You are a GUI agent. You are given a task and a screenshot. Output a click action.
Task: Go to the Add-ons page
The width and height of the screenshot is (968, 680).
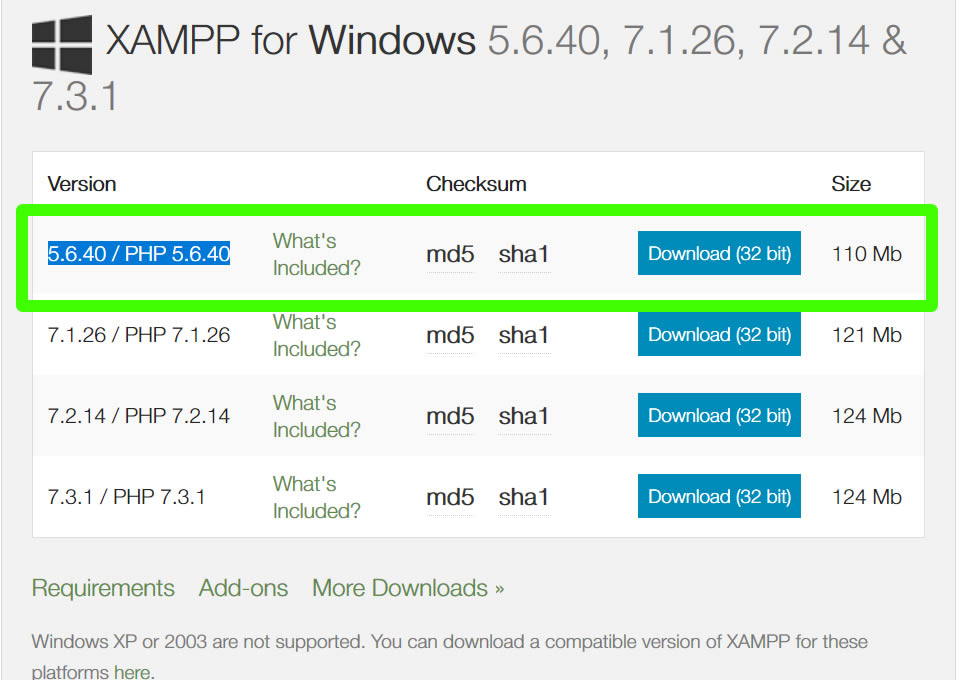(x=243, y=588)
